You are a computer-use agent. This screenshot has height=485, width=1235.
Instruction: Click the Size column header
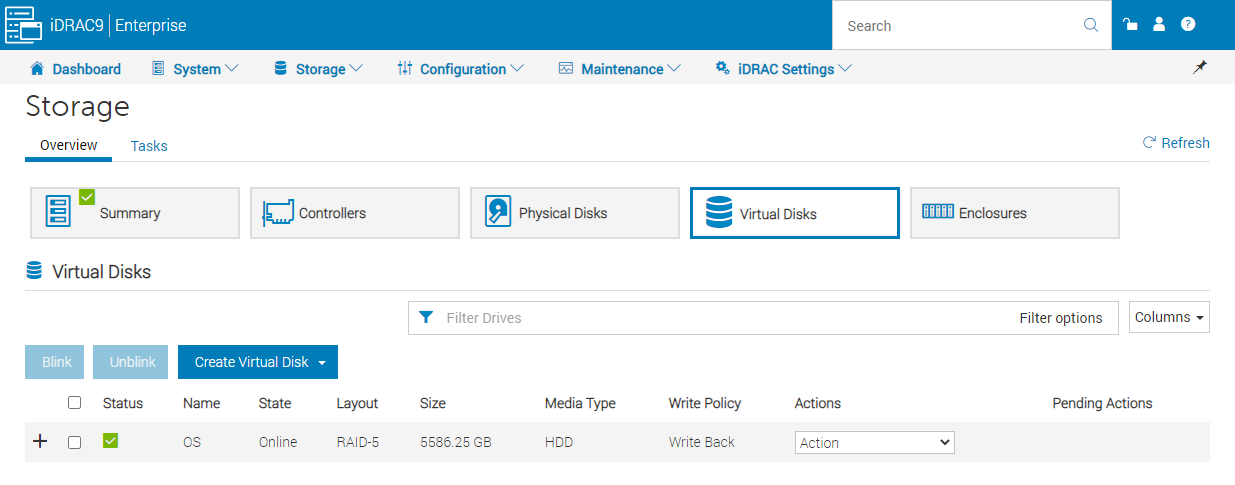tap(433, 403)
